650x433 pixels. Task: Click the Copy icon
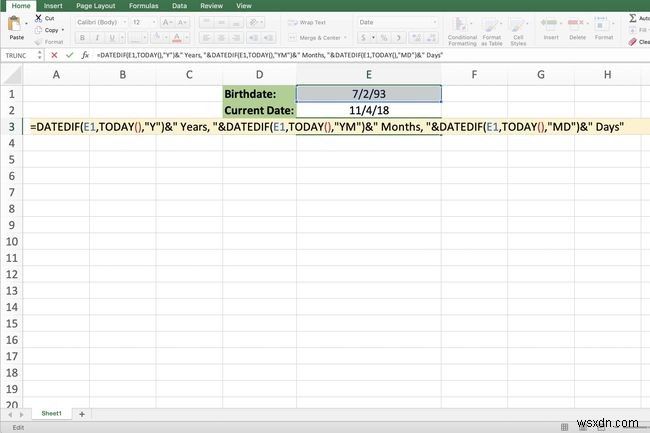pos(39,30)
